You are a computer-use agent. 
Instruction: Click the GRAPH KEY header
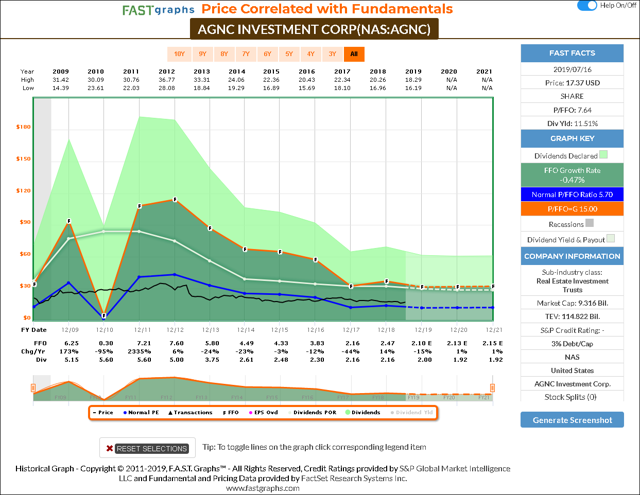tap(572, 139)
